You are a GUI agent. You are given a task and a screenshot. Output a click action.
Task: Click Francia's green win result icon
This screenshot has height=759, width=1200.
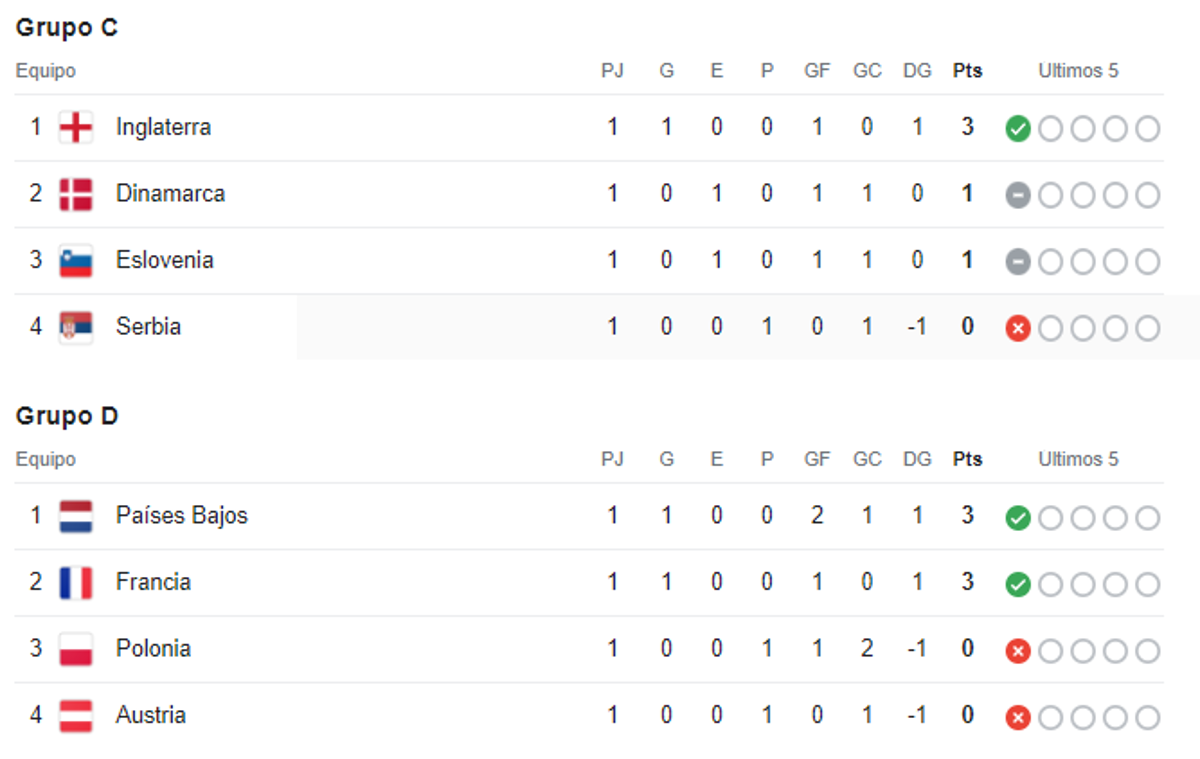pyautogui.click(x=1018, y=584)
